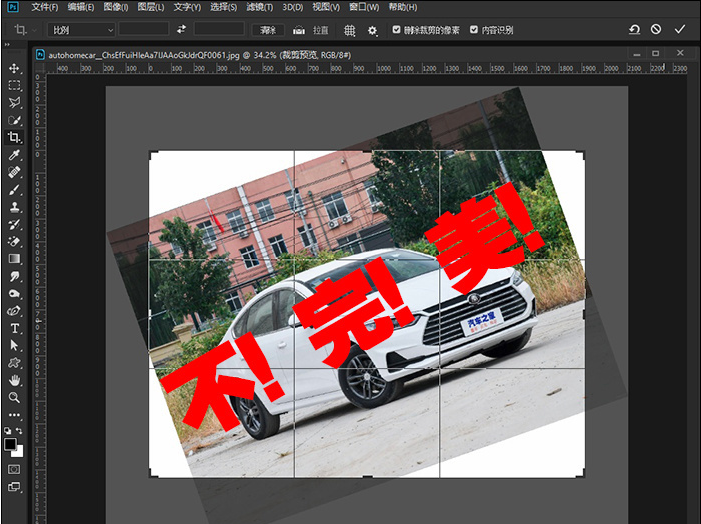Image resolution: width=701 pixels, height=524 pixels.
Task: Click the foreground color swatch
Action: tap(10, 443)
